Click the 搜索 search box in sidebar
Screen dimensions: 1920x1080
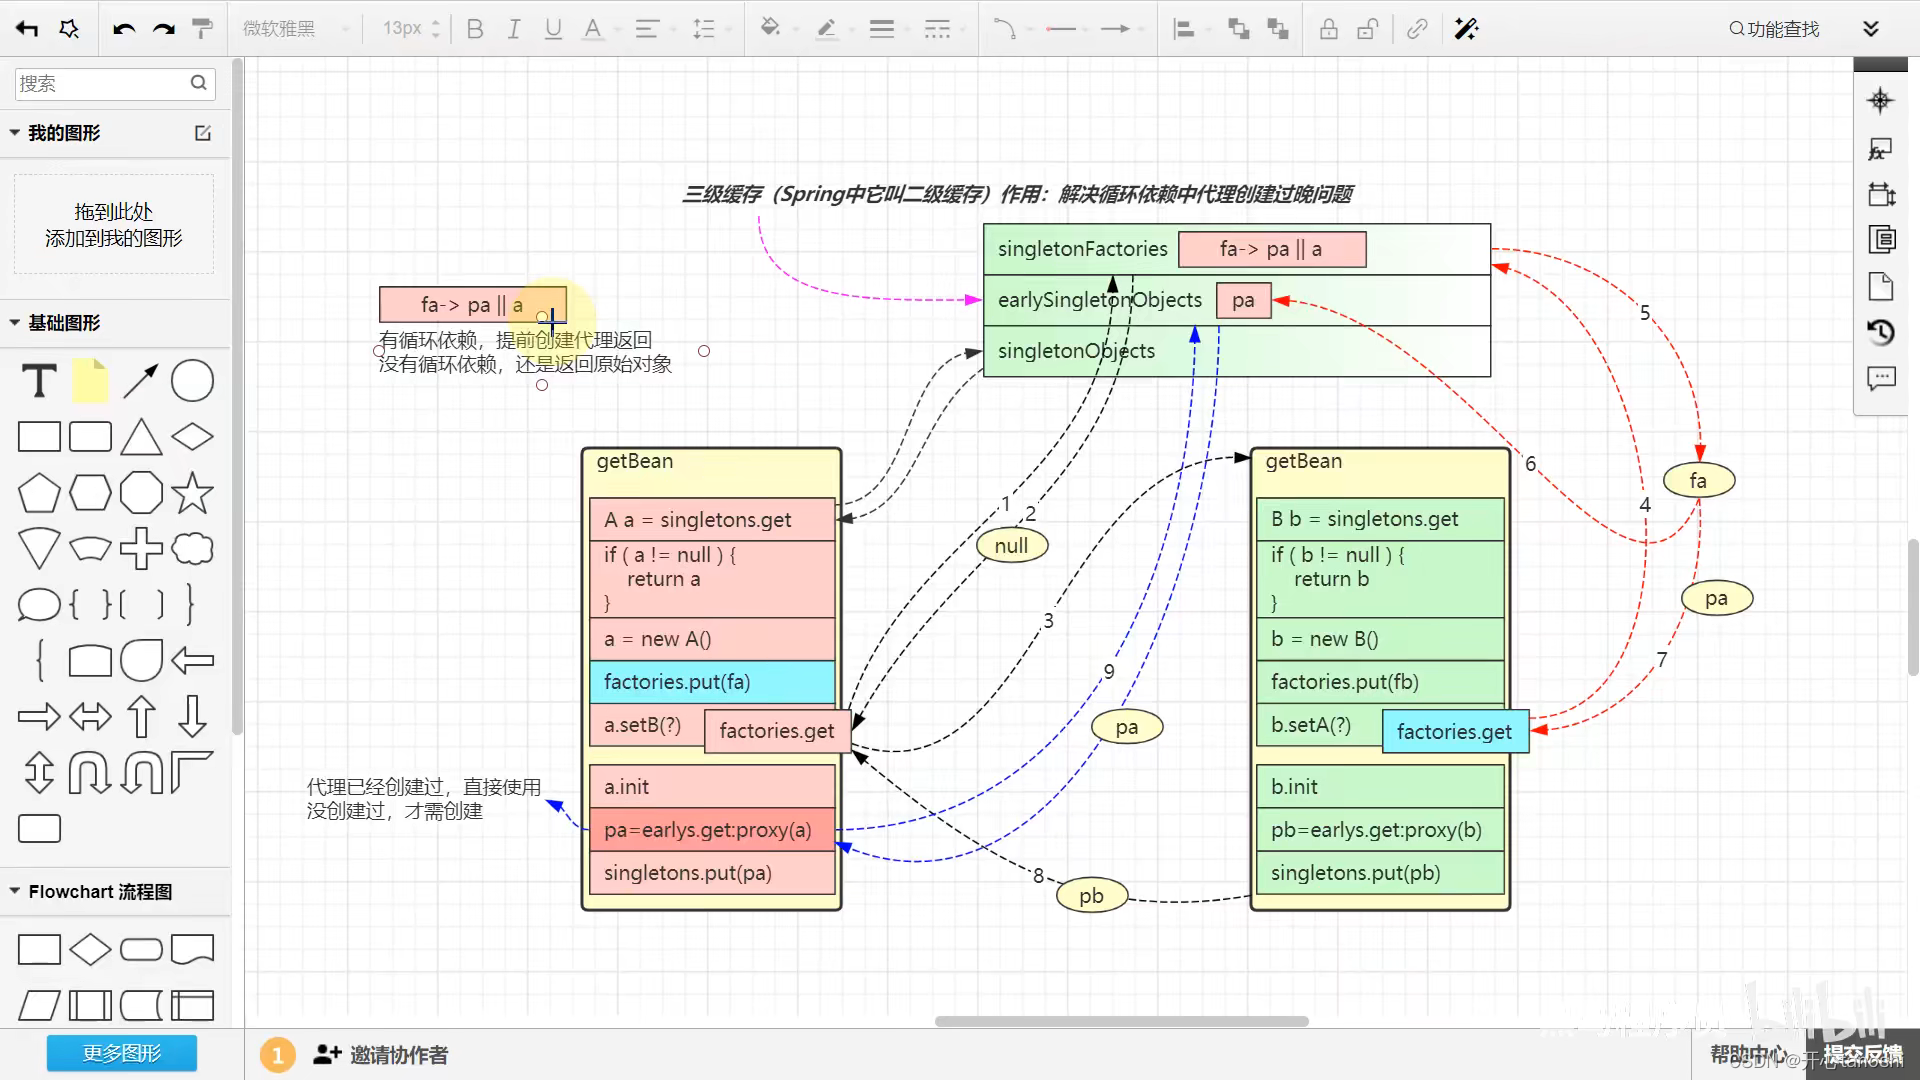[112, 83]
